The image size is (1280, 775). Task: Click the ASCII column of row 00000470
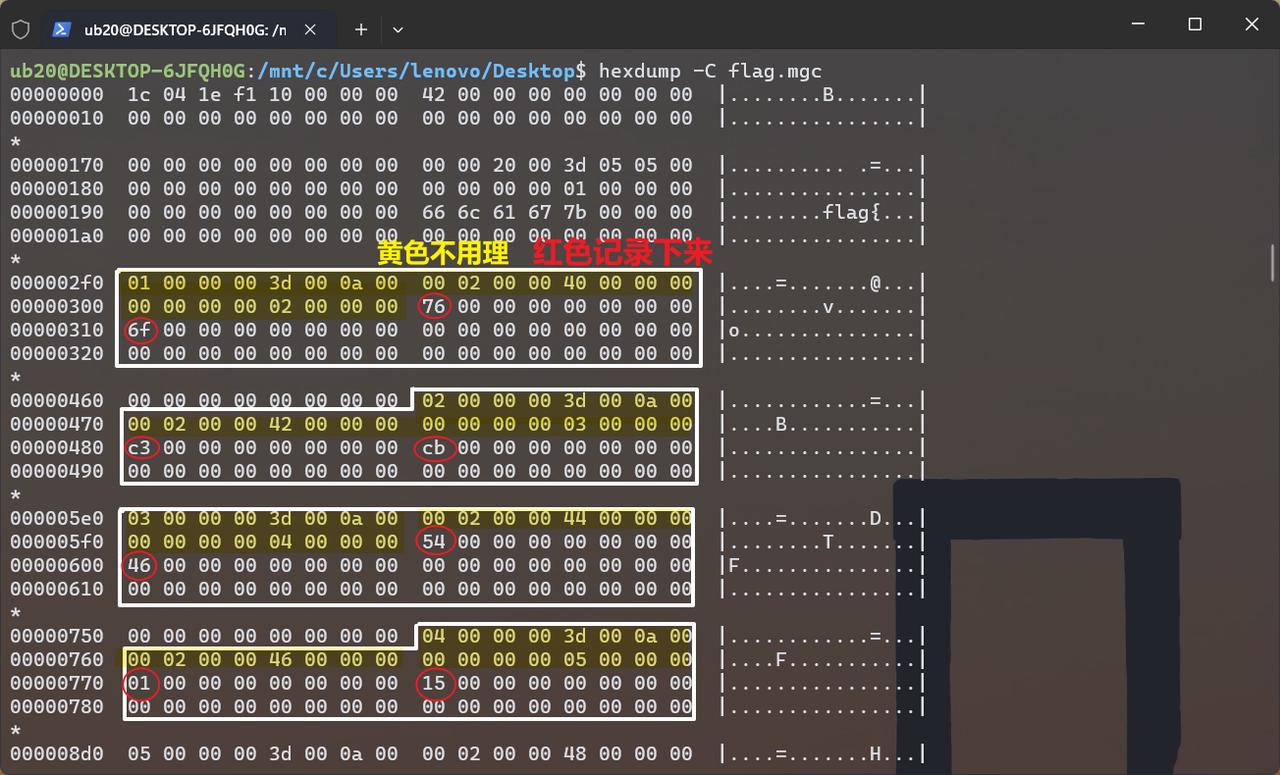(x=822, y=424)
